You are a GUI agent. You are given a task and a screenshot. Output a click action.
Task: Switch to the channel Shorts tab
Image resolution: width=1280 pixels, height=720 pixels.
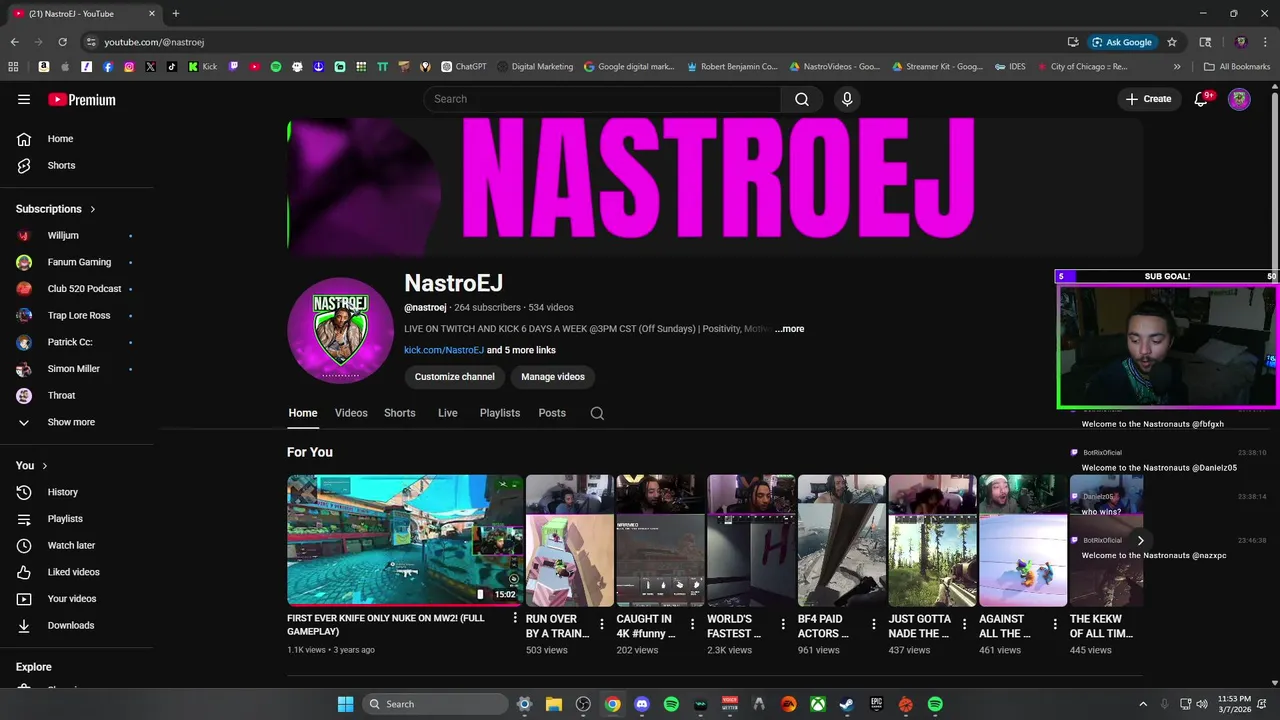pos(400,413)
